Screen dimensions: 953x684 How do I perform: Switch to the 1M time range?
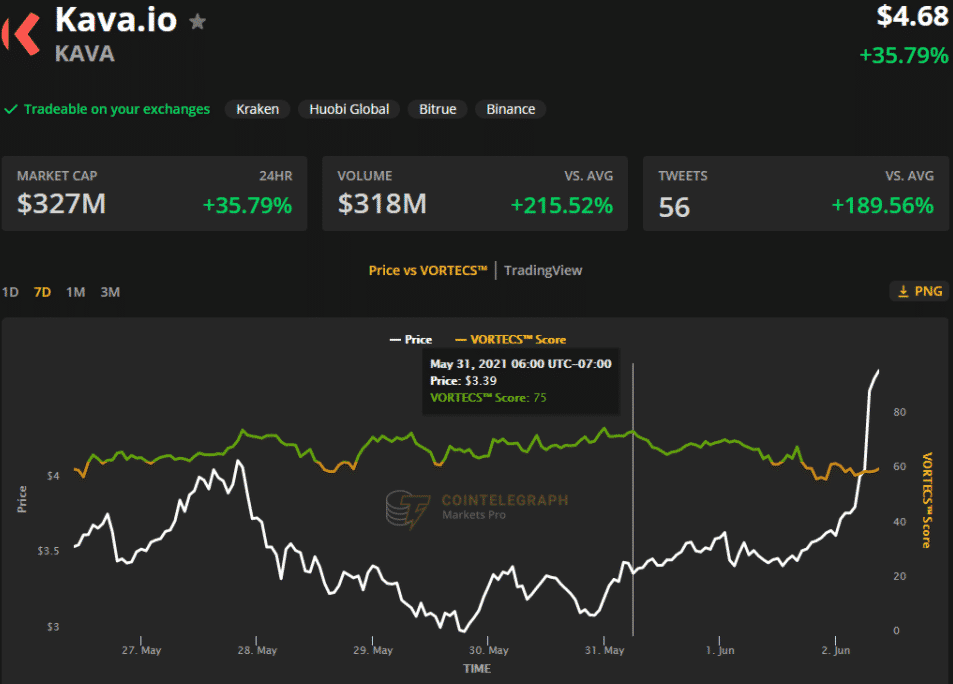pyautogui.click(x=75, y=292)
